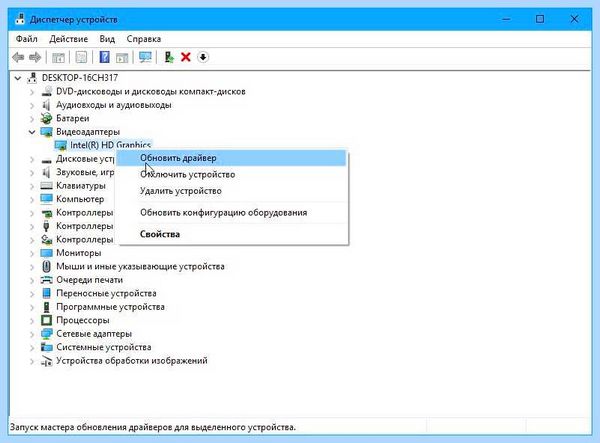The height and width of the screenshot is (443, 600).
Task: Select the Клавиатуры tree row
Action: click(81, 186)
